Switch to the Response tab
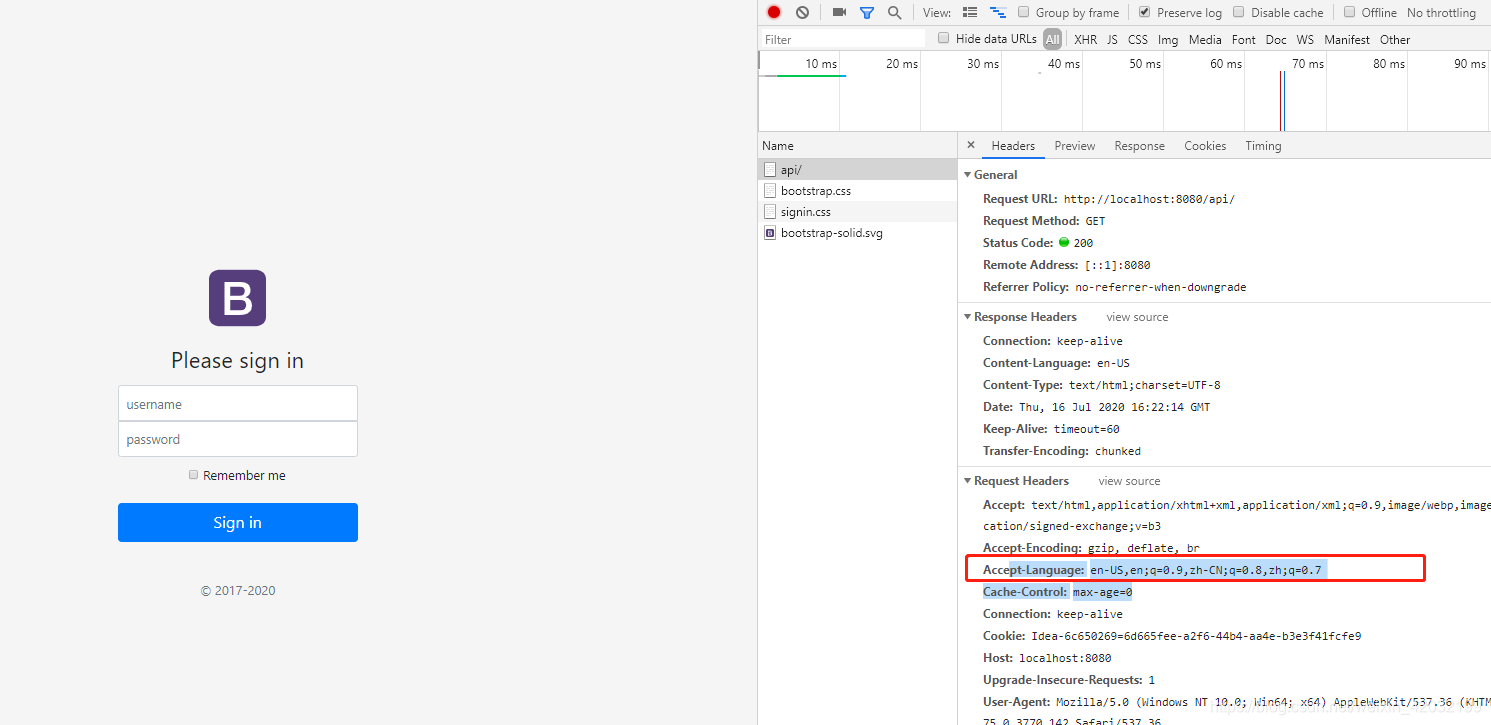The image size is (1491, 725). [1140, 146]
